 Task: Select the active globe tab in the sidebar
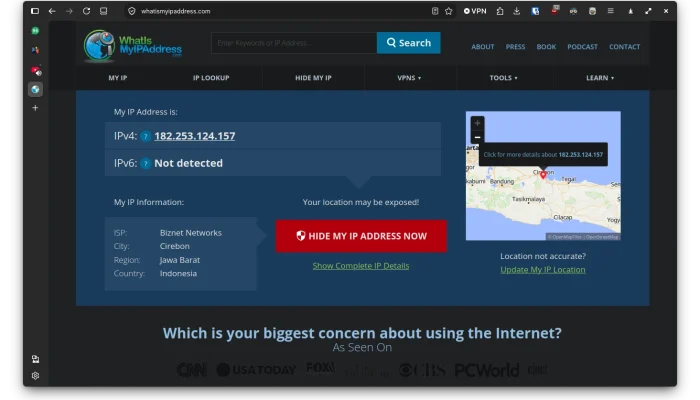pos(35,89)
